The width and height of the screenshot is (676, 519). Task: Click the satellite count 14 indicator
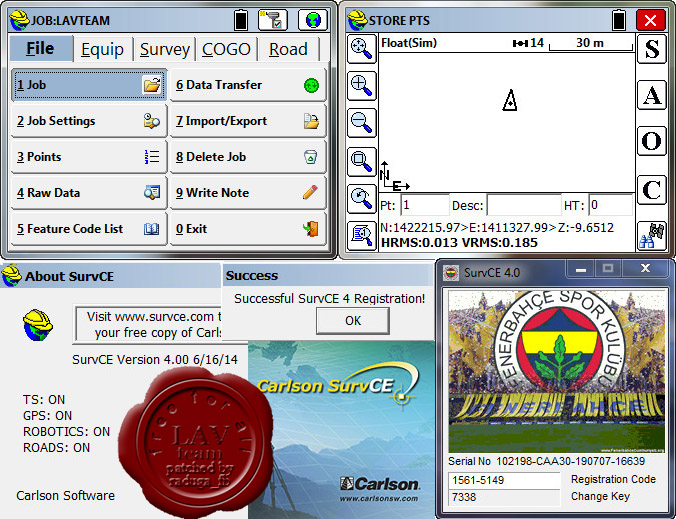pyautogui.click(x=528, y=43)
